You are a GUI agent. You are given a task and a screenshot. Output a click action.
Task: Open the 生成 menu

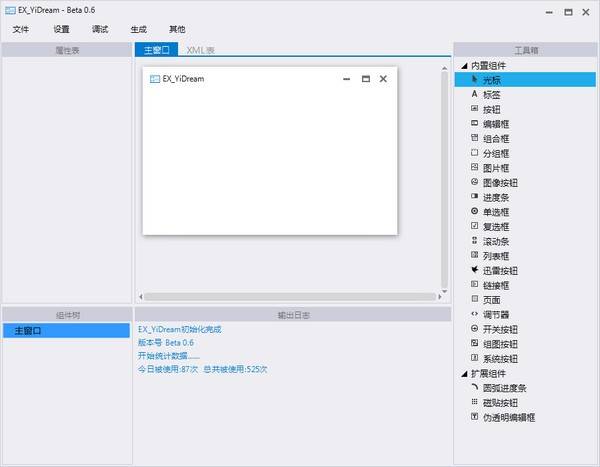point(139,29)
